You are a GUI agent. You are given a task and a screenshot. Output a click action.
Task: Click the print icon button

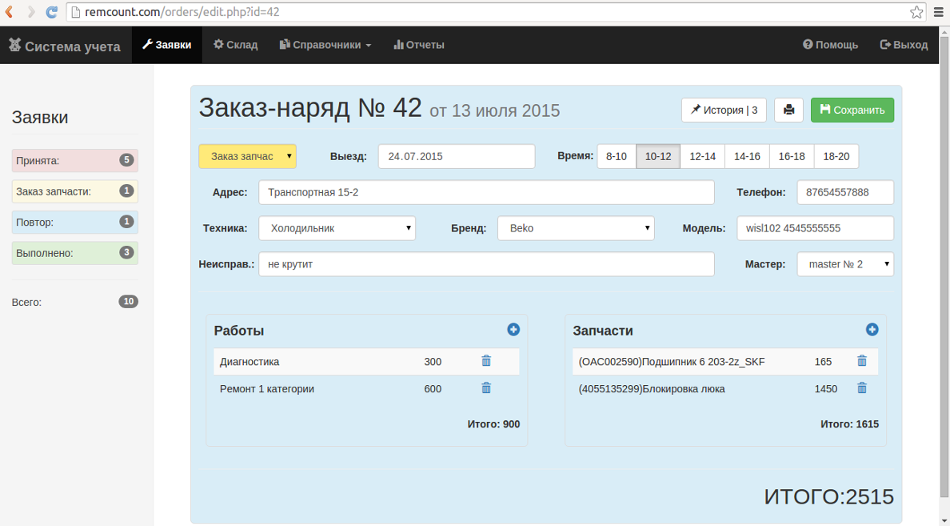pyautogui.click(x=788, y=110)
